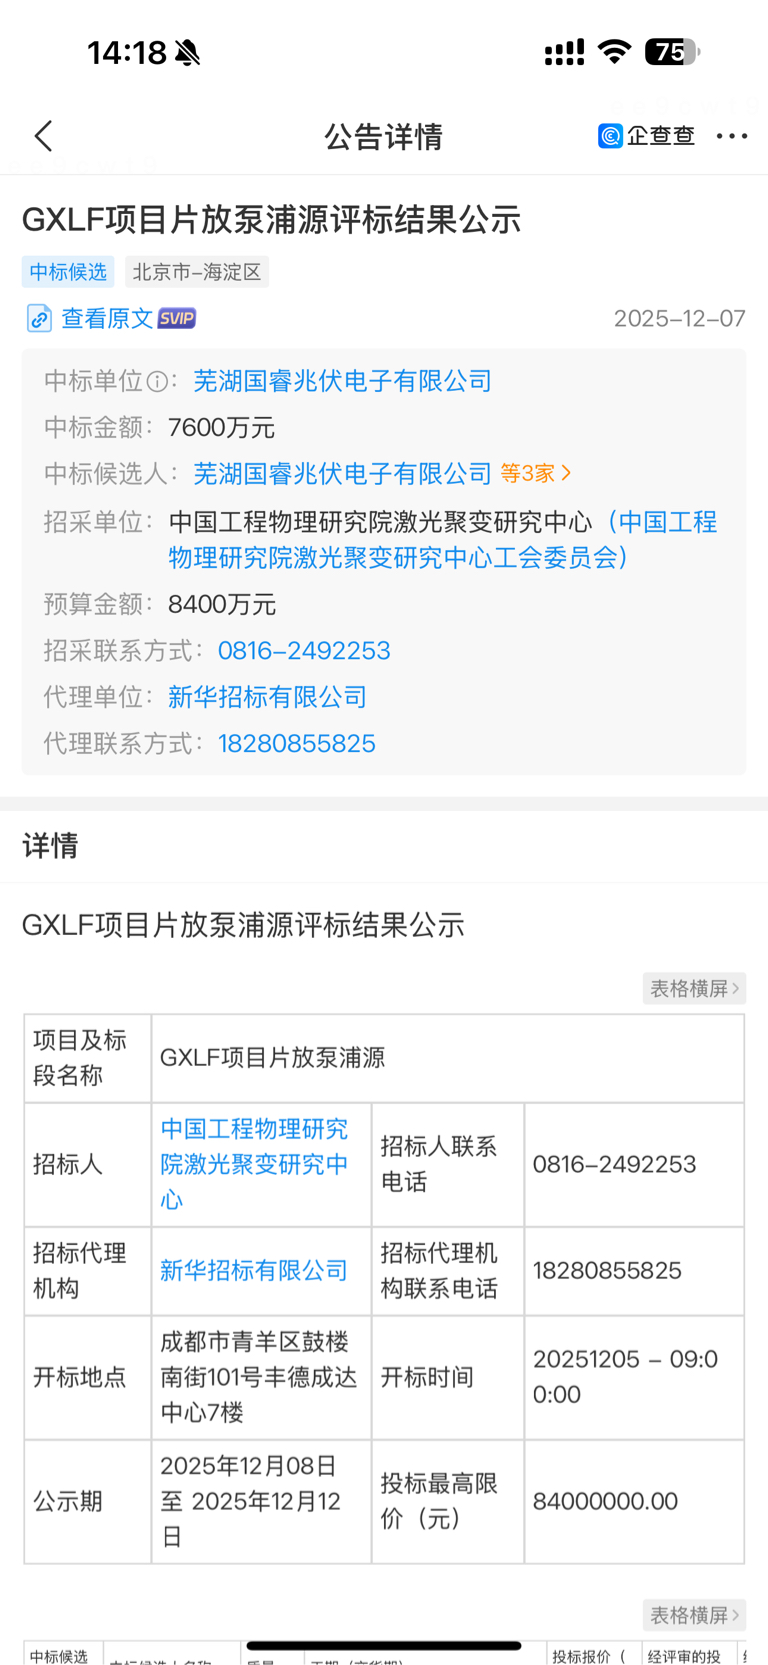Tap 新华招标有限公司 link inside the table
The image size is (768, 1665).
coord(254,1270)
